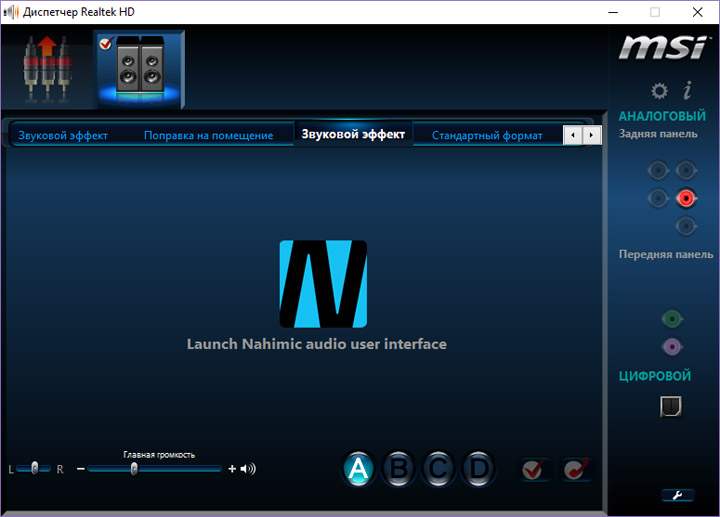Click the MSI logo
The image size is (720, 517).
coord(664,47)
